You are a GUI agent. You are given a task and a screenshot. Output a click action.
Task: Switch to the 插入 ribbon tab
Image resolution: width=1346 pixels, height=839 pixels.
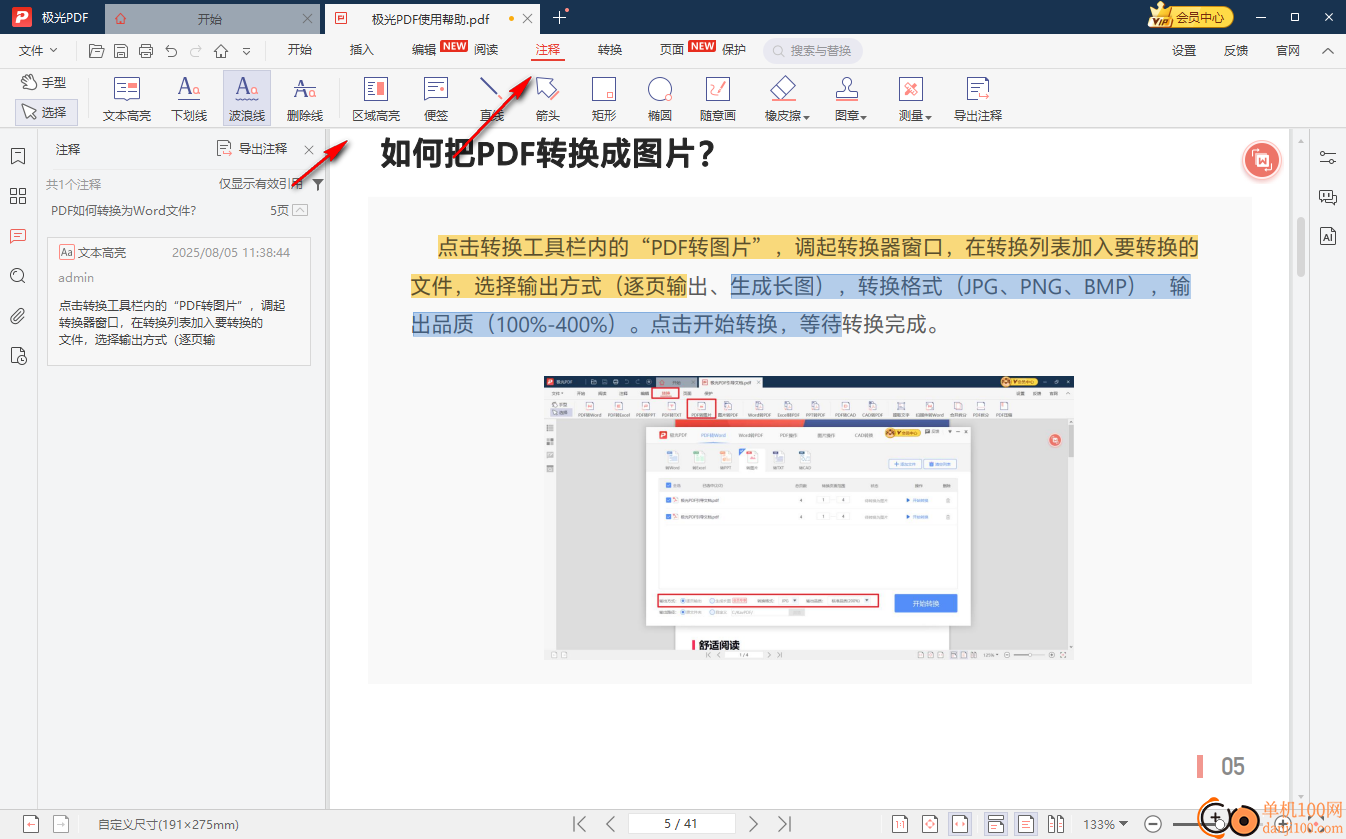coord(362,50)
